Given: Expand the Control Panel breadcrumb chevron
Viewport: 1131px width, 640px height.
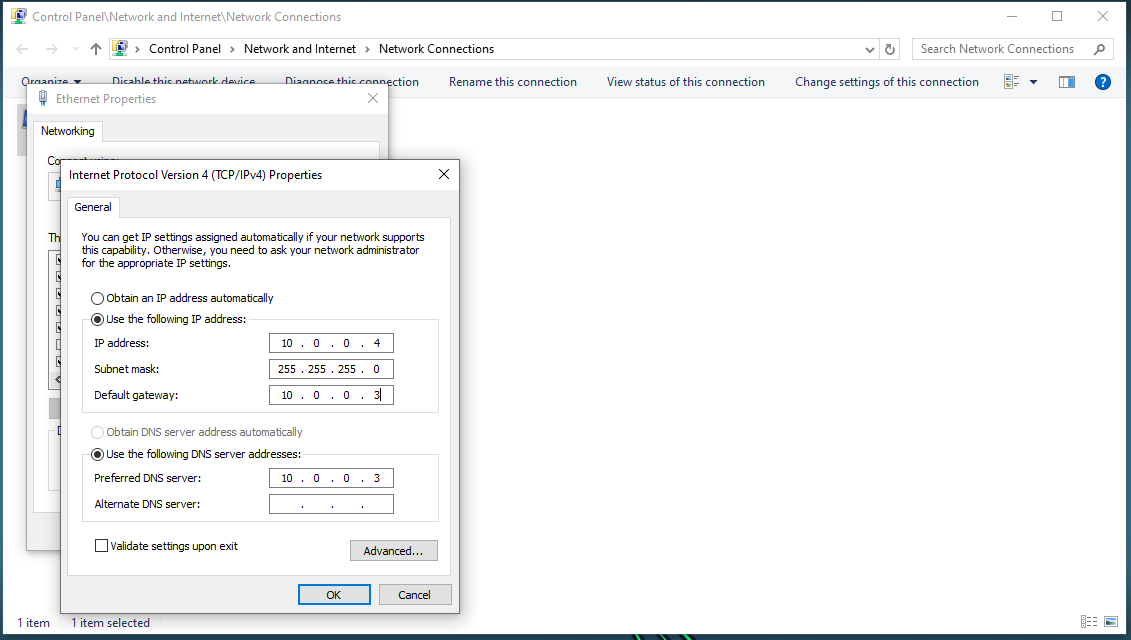Looking at the screenshot, I should [231, 49].
